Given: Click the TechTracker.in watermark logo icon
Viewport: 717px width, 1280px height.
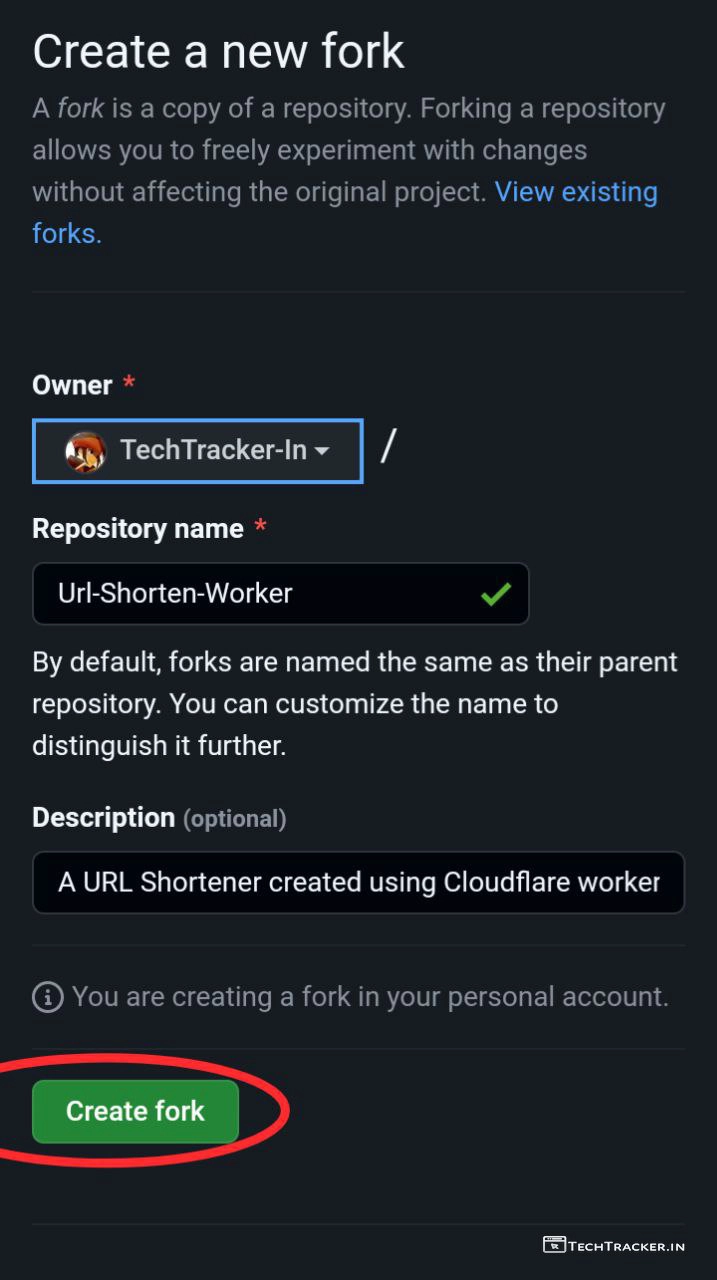Looking at the screenshot, I should (x=554, y=1245).
